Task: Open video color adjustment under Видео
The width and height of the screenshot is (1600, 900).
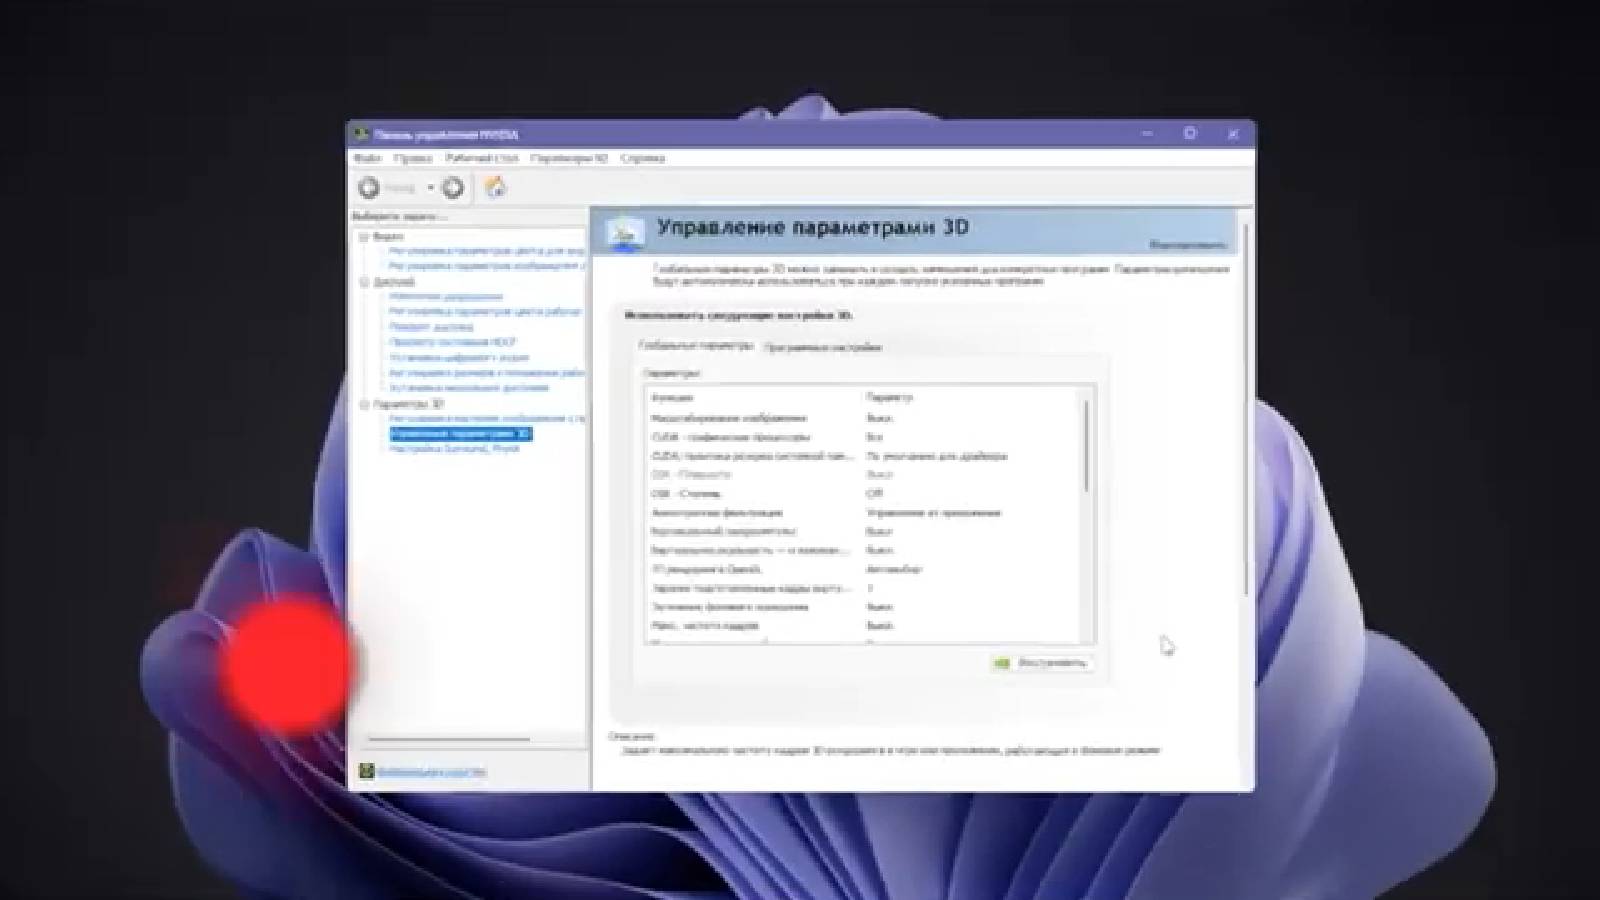Action: (487, 251)
